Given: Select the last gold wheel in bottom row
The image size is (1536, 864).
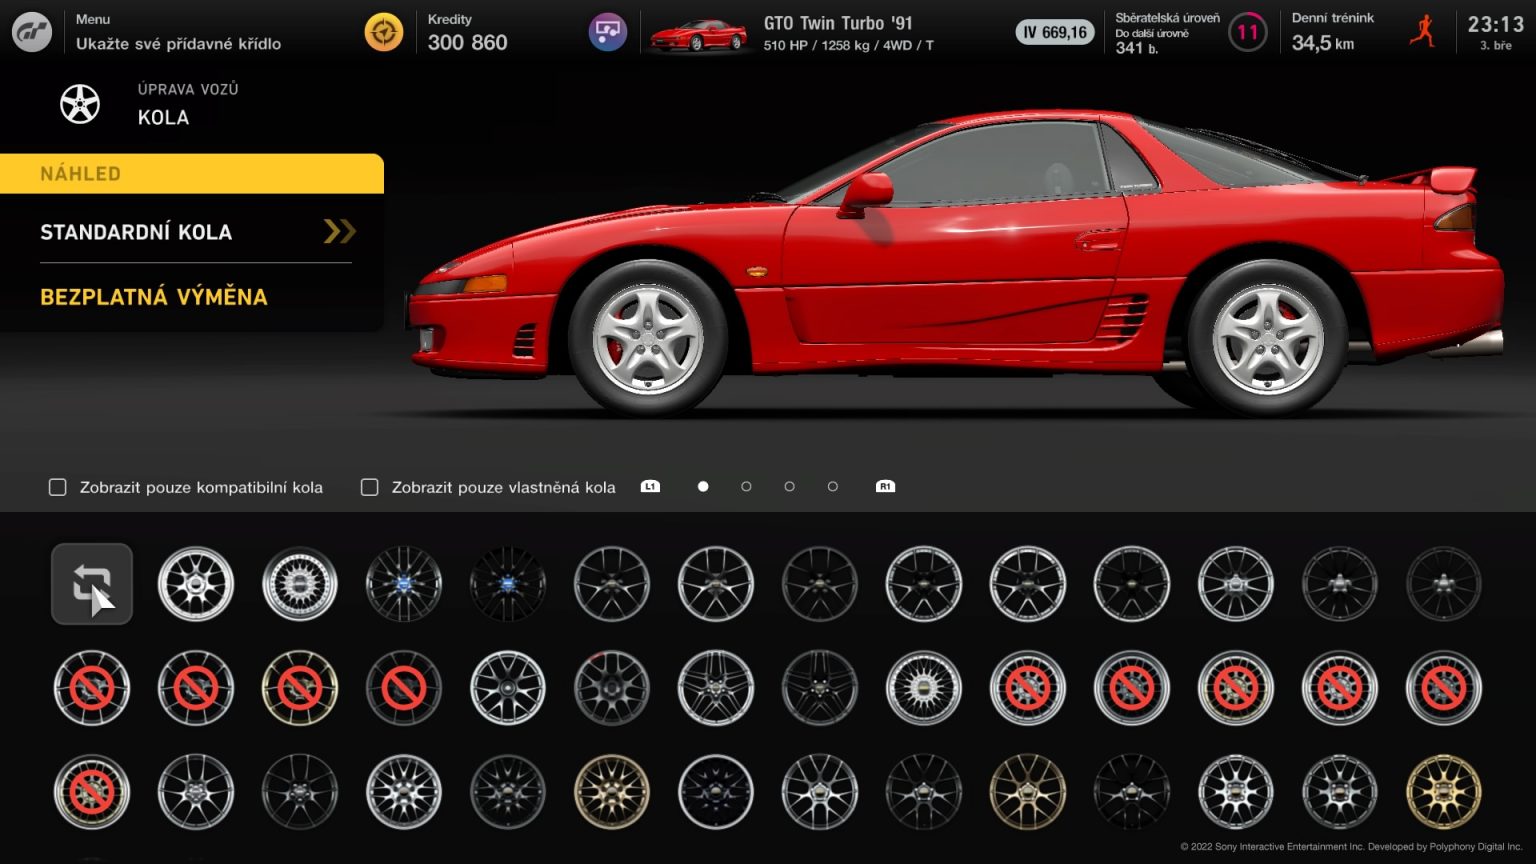Looking at the screenshot, I should click(1444, 792).
